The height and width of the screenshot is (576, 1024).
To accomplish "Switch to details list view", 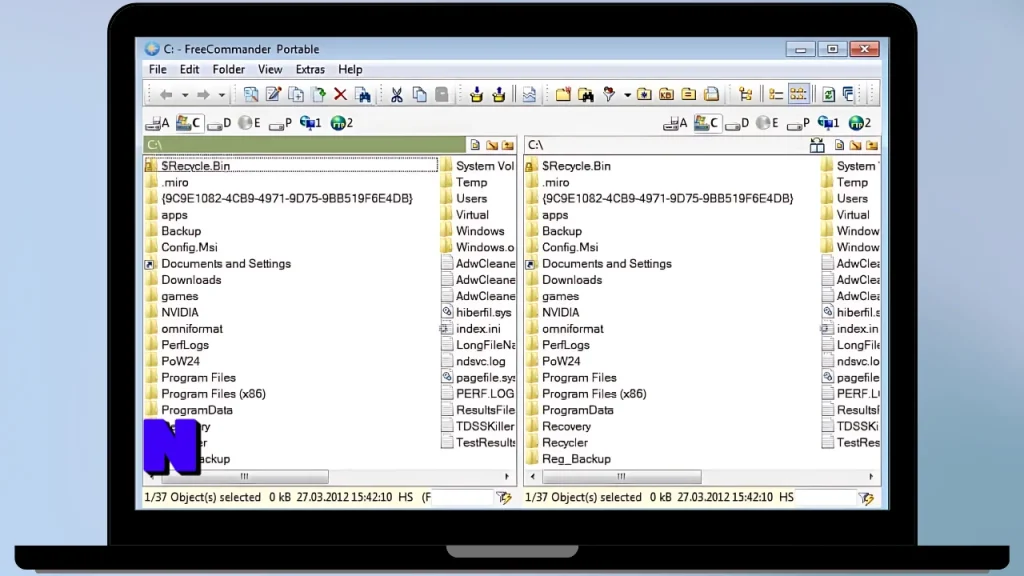I will 775,95.
